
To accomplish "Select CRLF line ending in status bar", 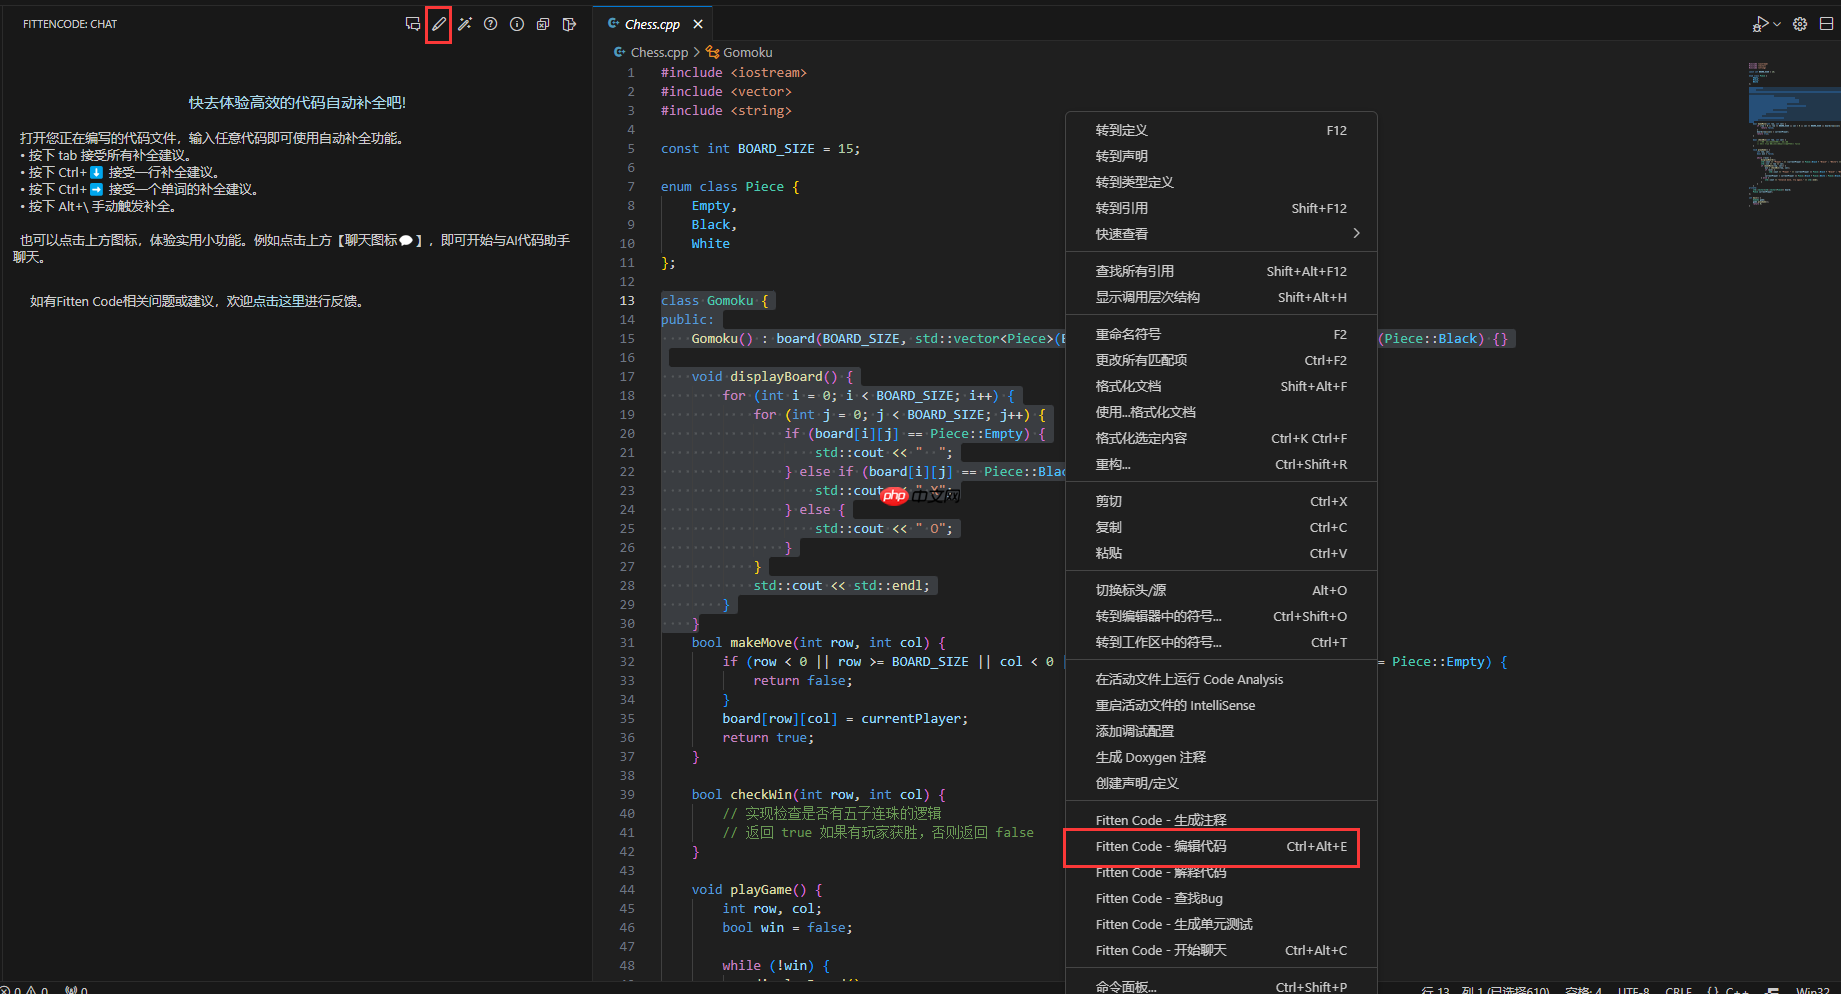I will tap(1677, 988).
